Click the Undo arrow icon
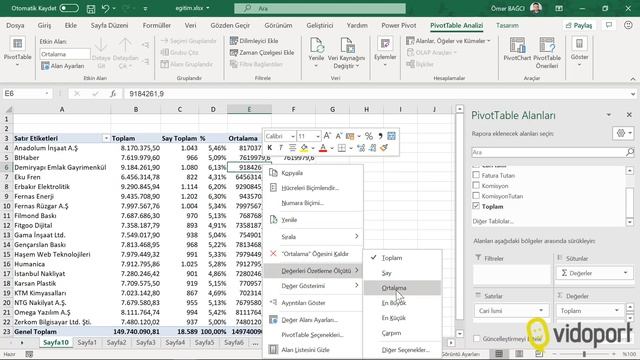The width and height of the screenshot is (640, 360). [x=106, y=9]
